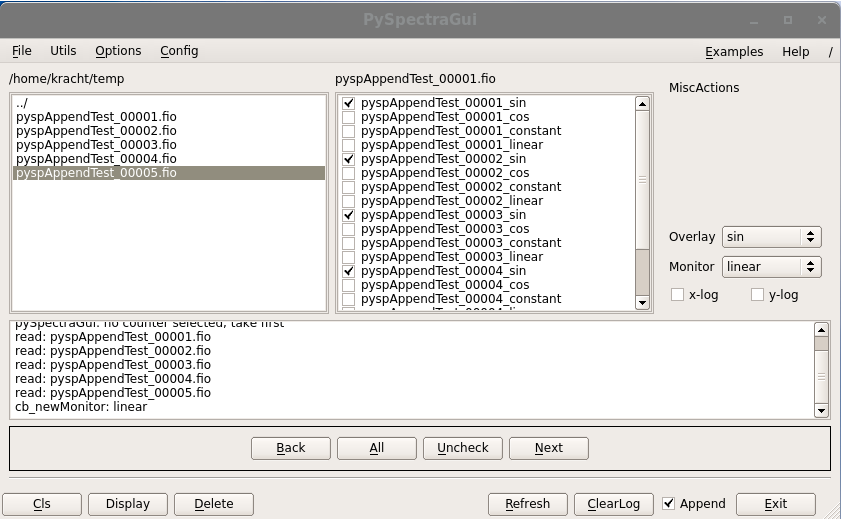Uncheck pyspAppendTest_00003_sin checkbox
842x519 pixels.
(349, 215)
